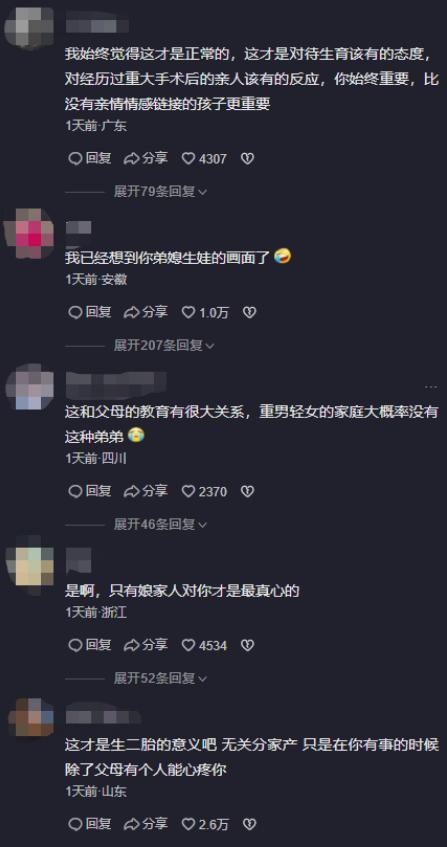Dislike the Guangdong comment with broken-heart icon

[247, 158]
